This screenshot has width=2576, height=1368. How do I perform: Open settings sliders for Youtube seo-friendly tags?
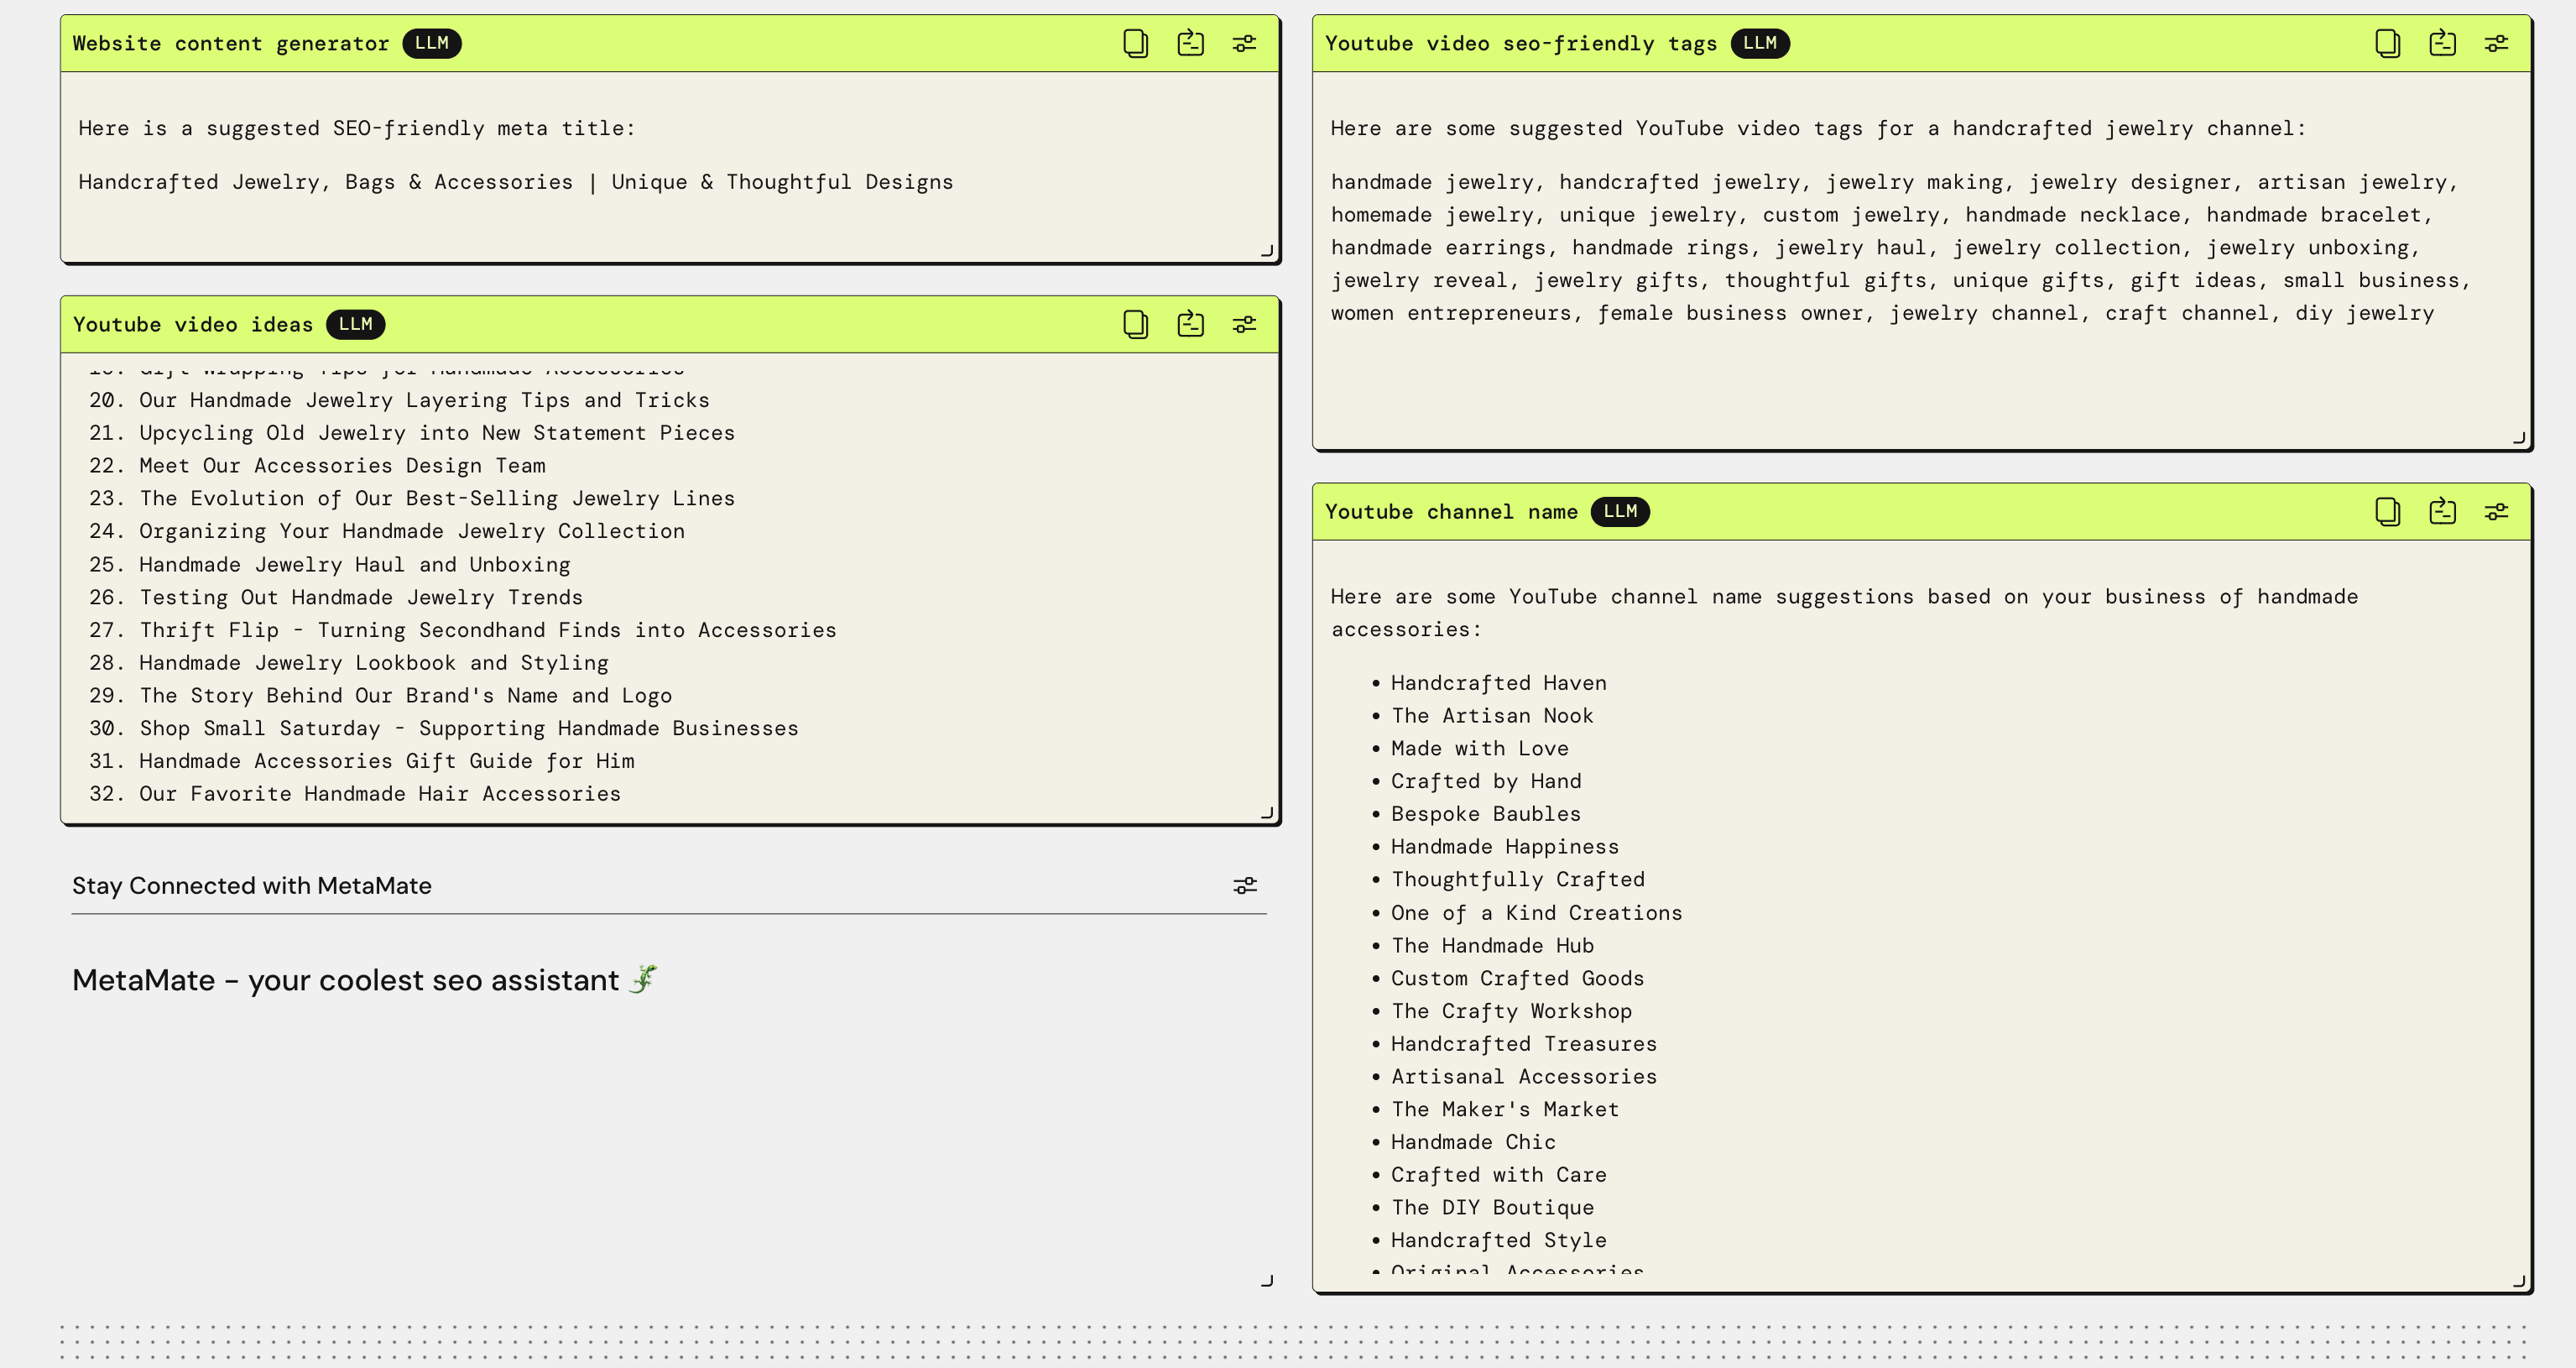coord(2496,43)
